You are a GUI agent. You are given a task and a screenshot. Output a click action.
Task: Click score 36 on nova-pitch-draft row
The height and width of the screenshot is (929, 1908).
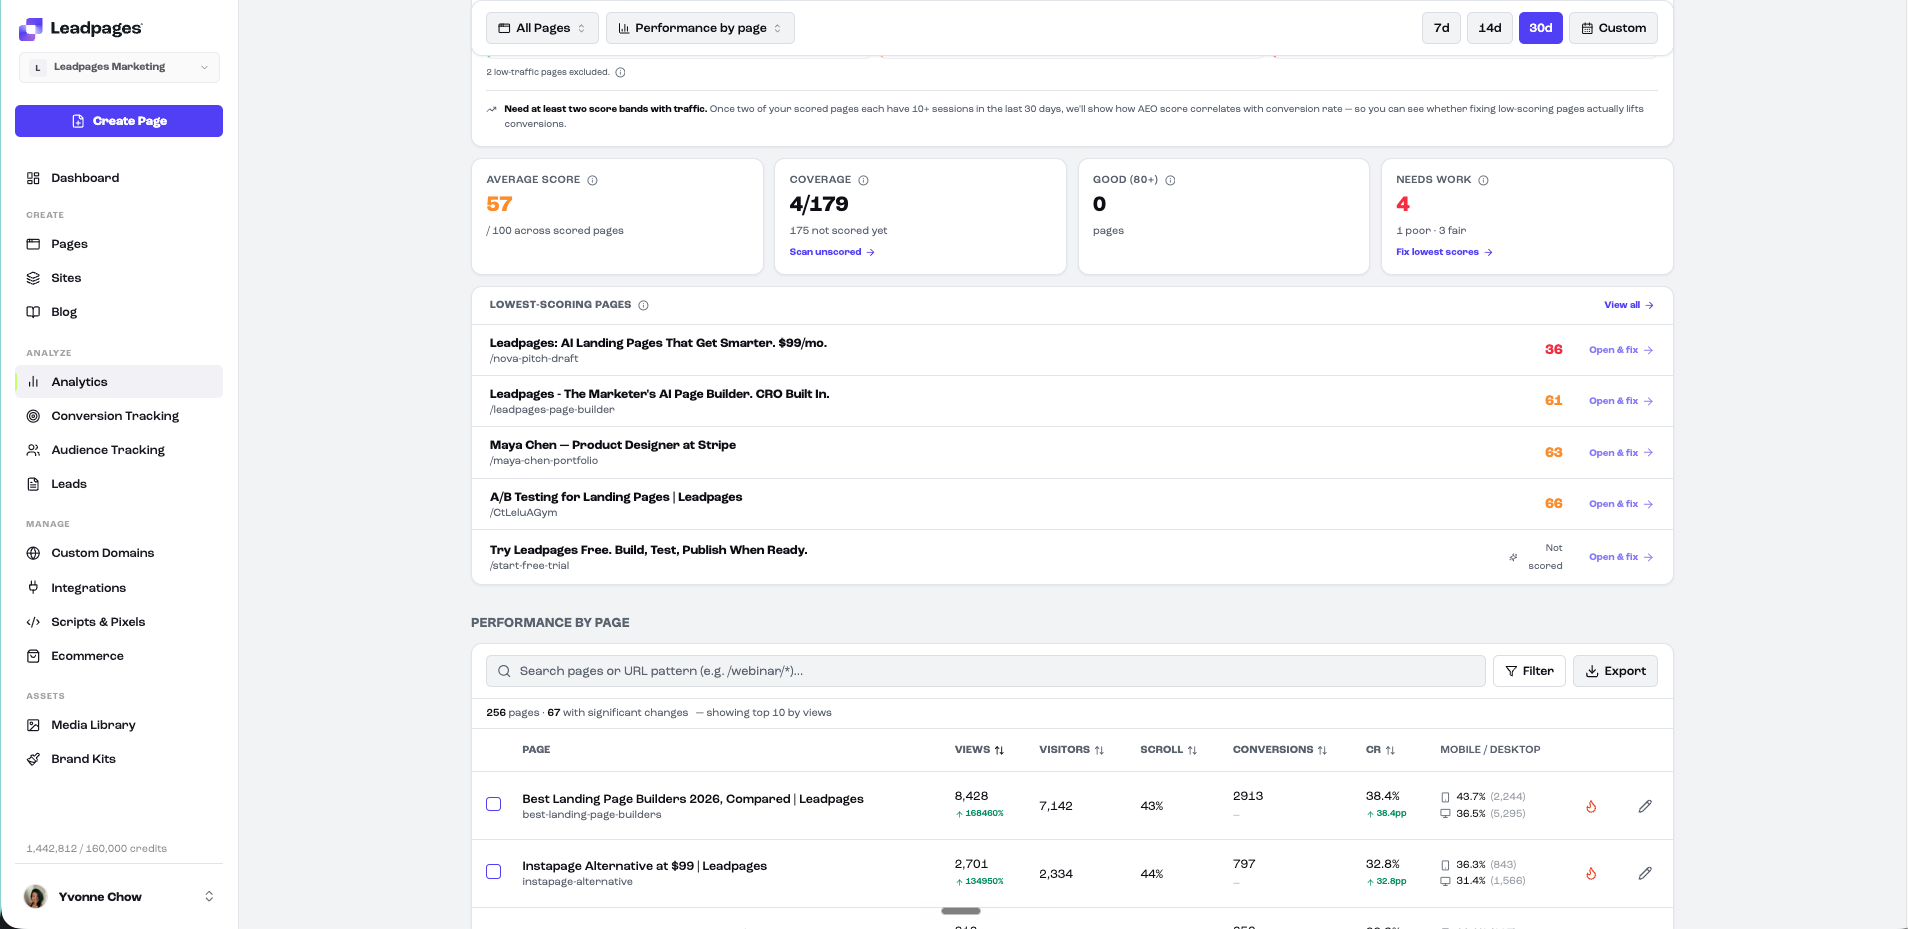(x=1553, y=350)
